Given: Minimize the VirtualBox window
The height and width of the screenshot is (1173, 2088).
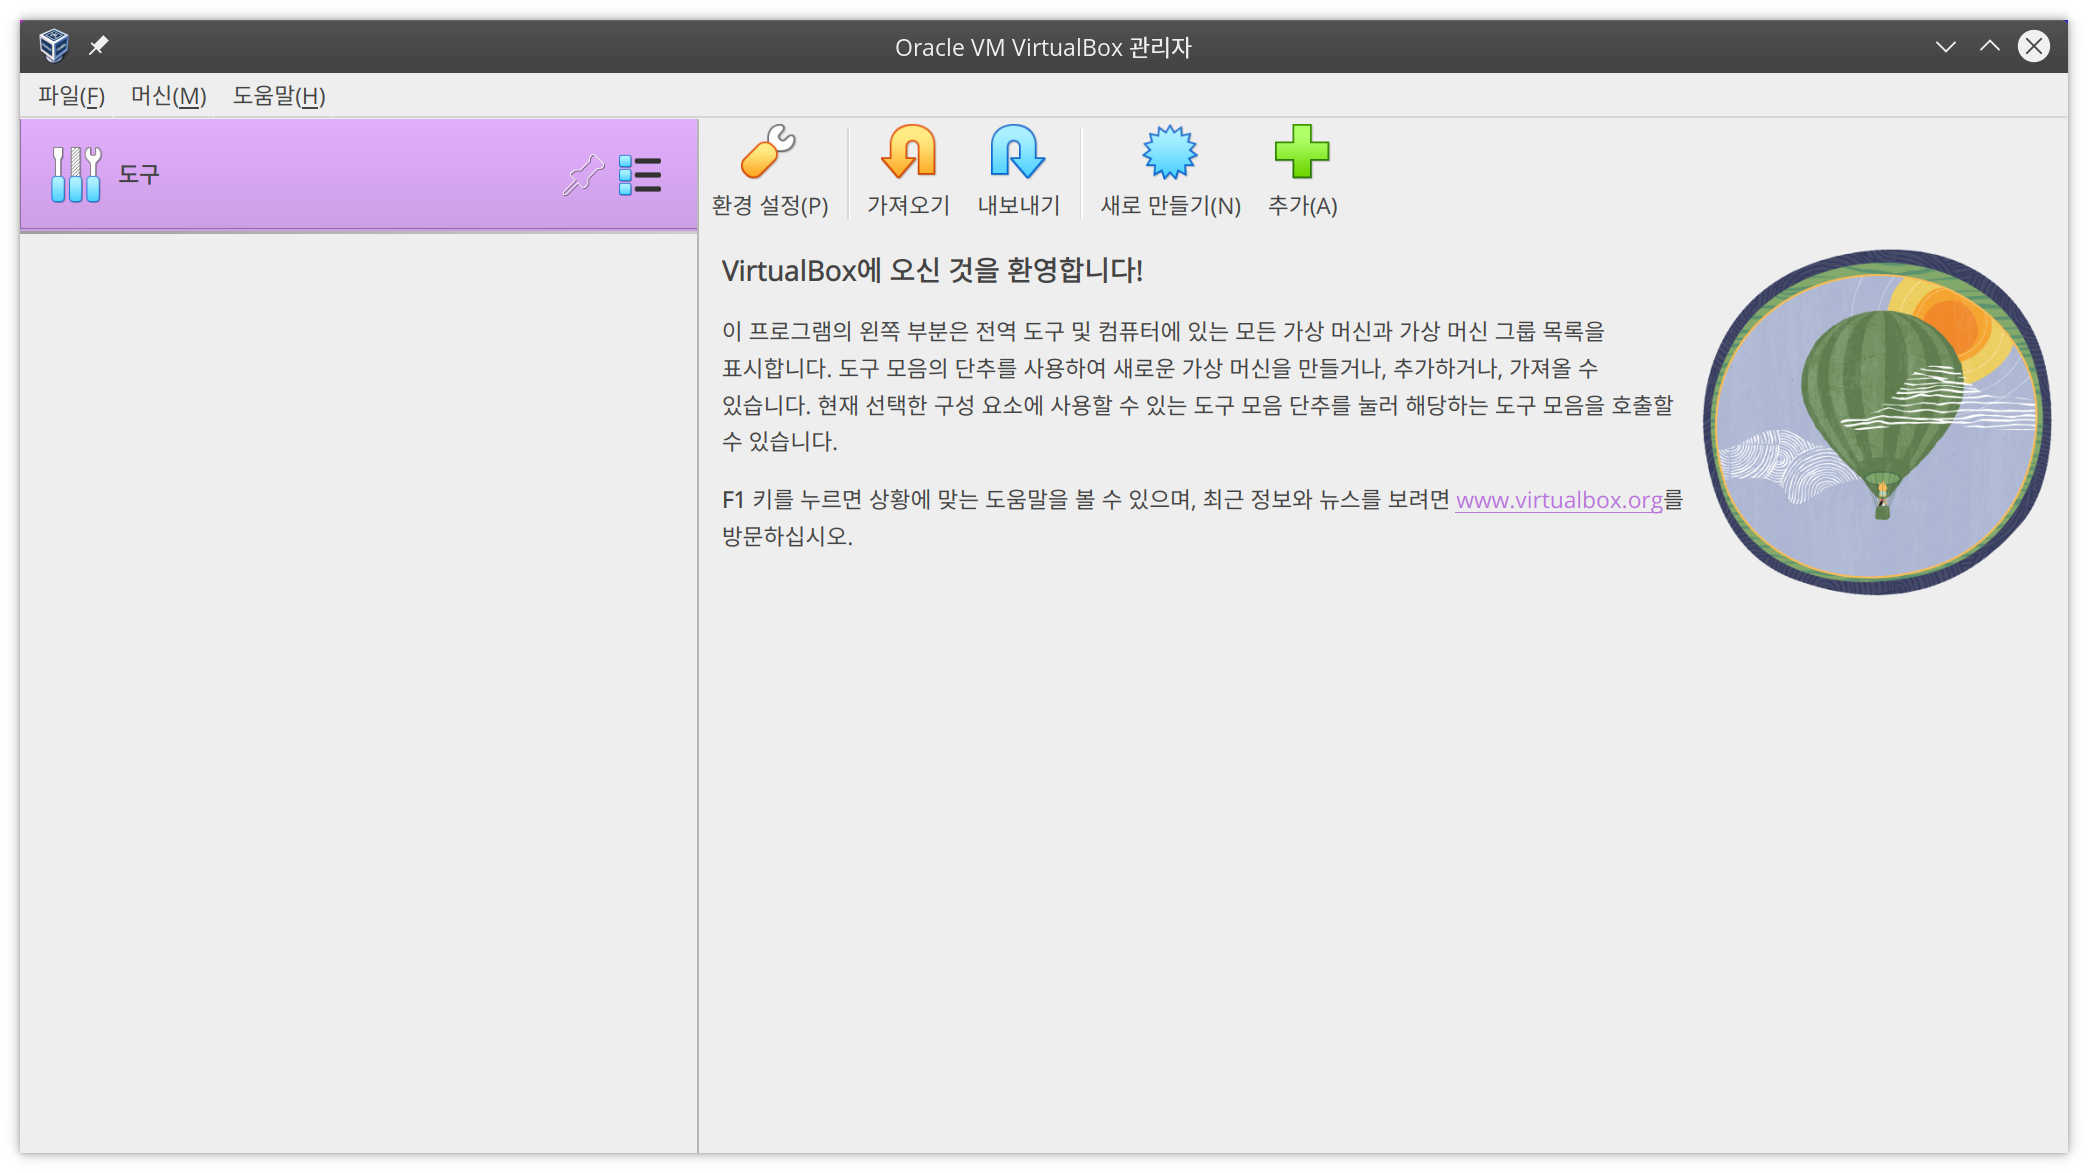Looking at the screenshot, I should tap(1946, 46).
